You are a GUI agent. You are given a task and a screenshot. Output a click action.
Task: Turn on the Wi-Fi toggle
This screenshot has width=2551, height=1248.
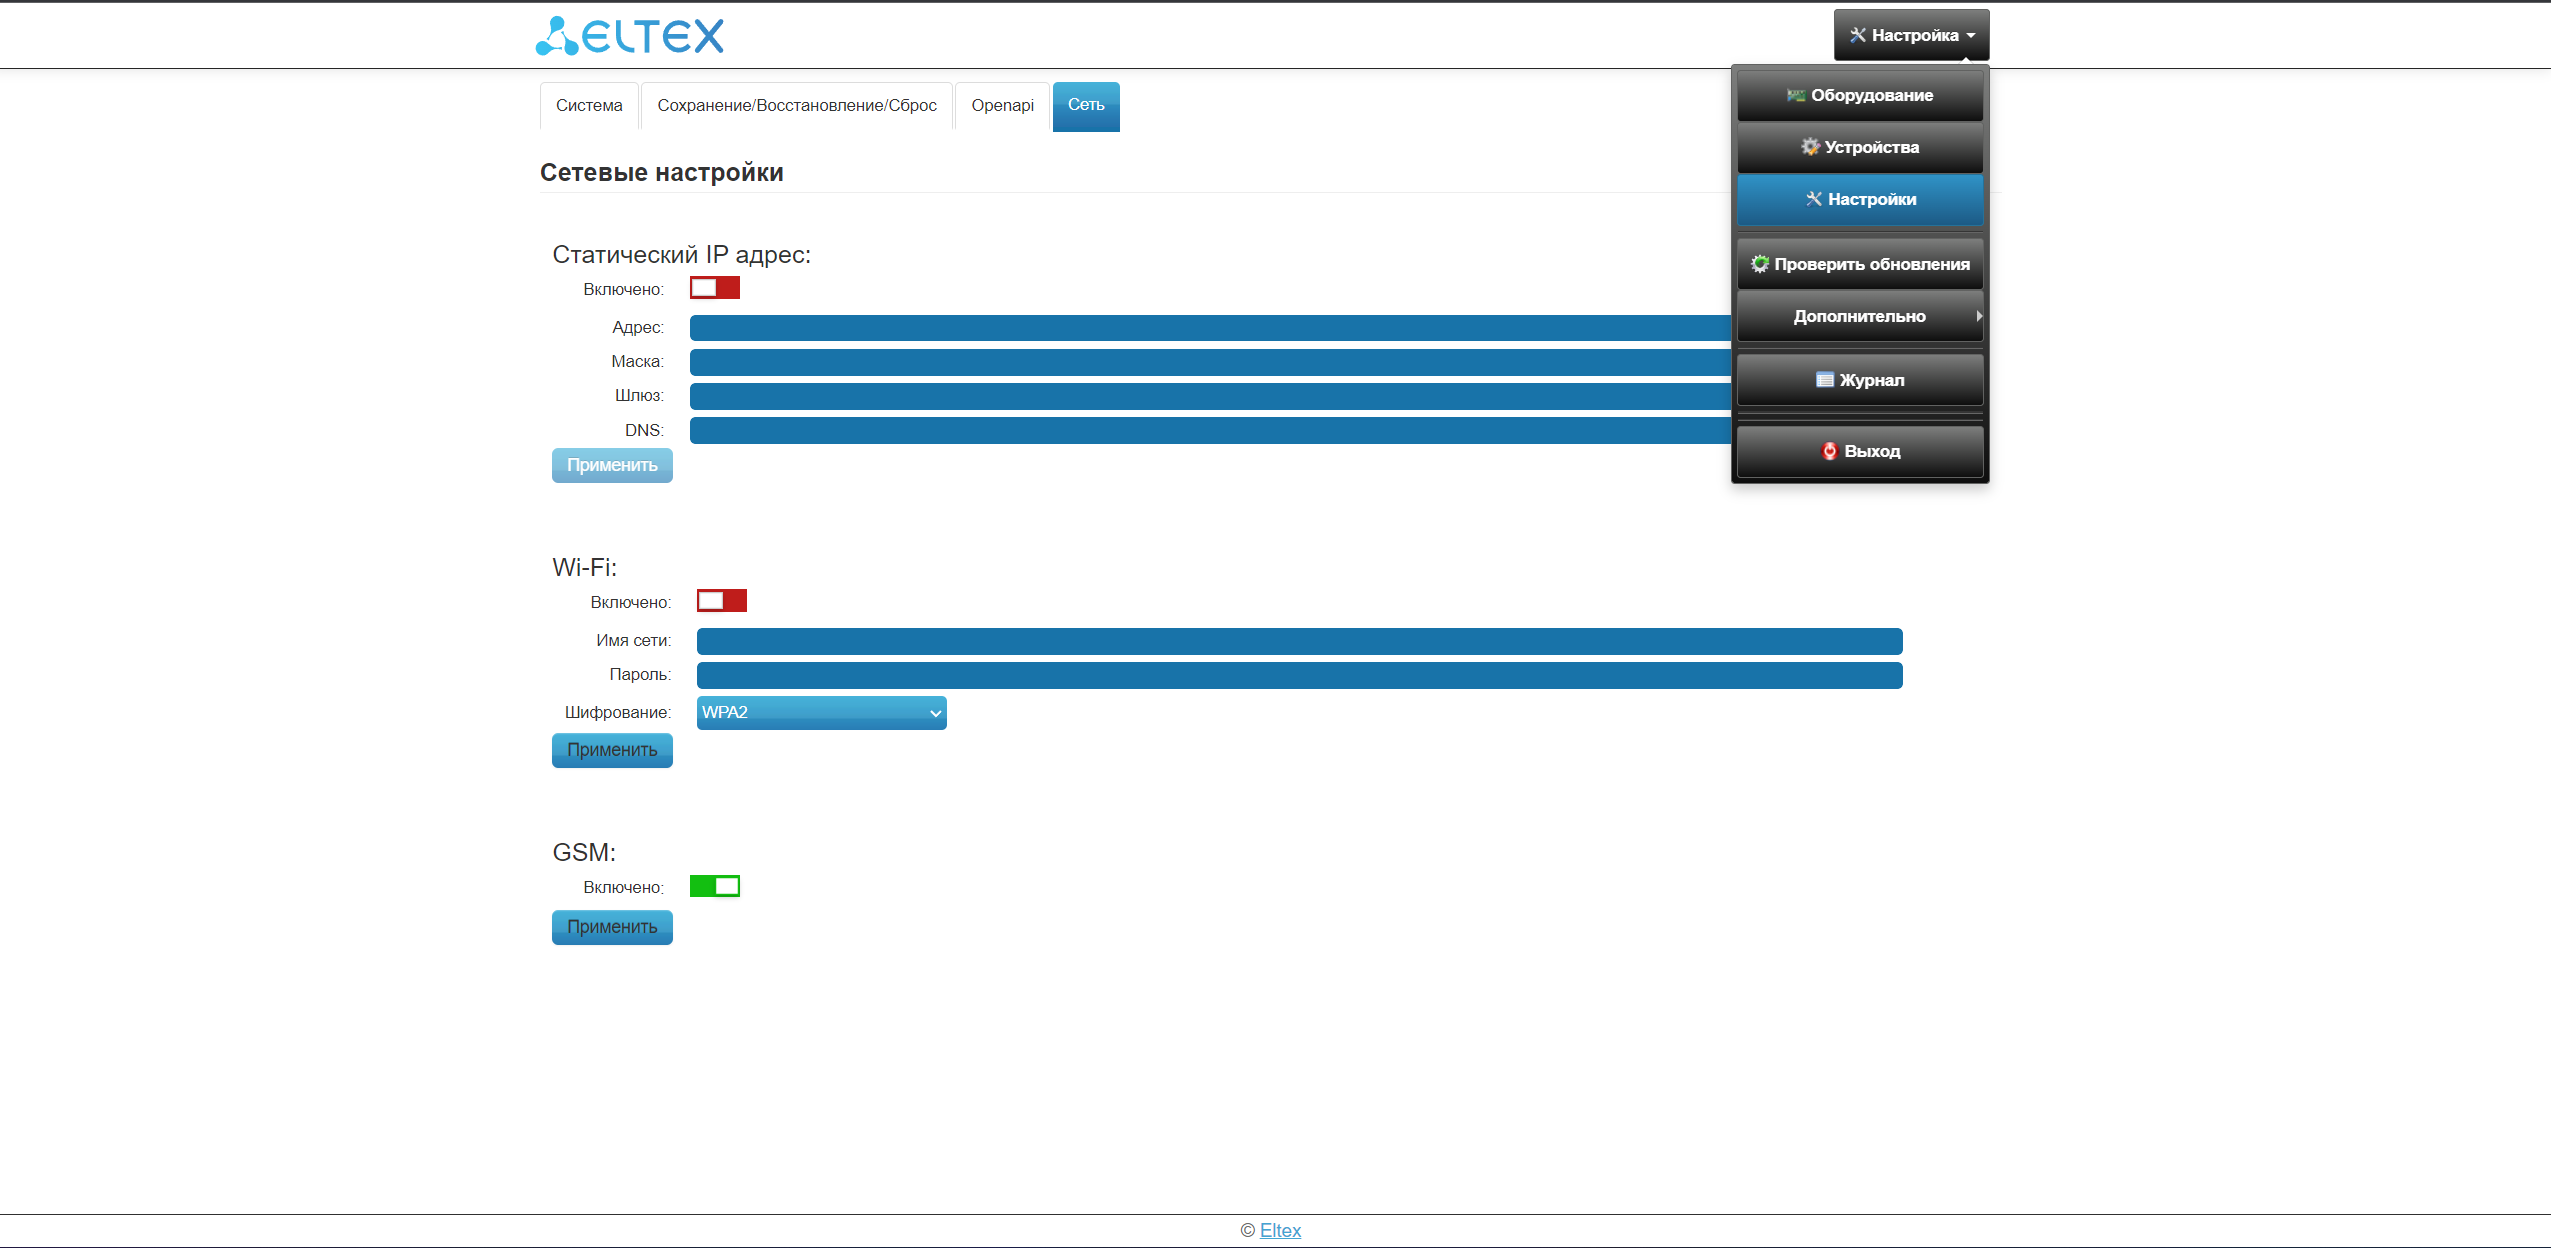pyautogui.click(x=721, y=602)
